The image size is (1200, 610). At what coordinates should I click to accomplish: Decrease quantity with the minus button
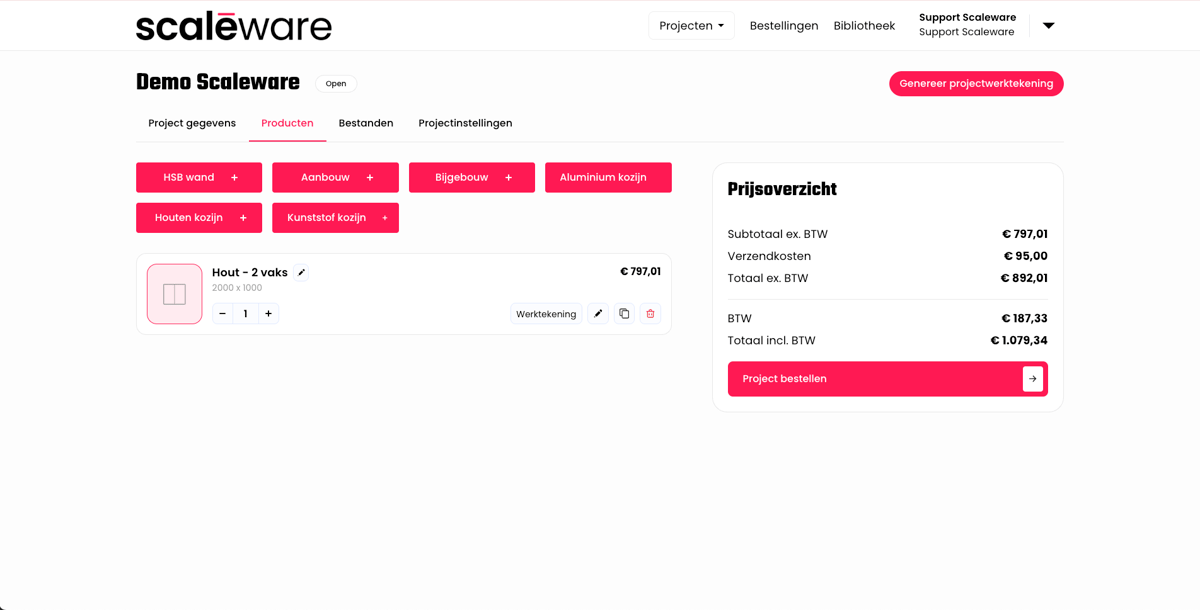[223, 314]
